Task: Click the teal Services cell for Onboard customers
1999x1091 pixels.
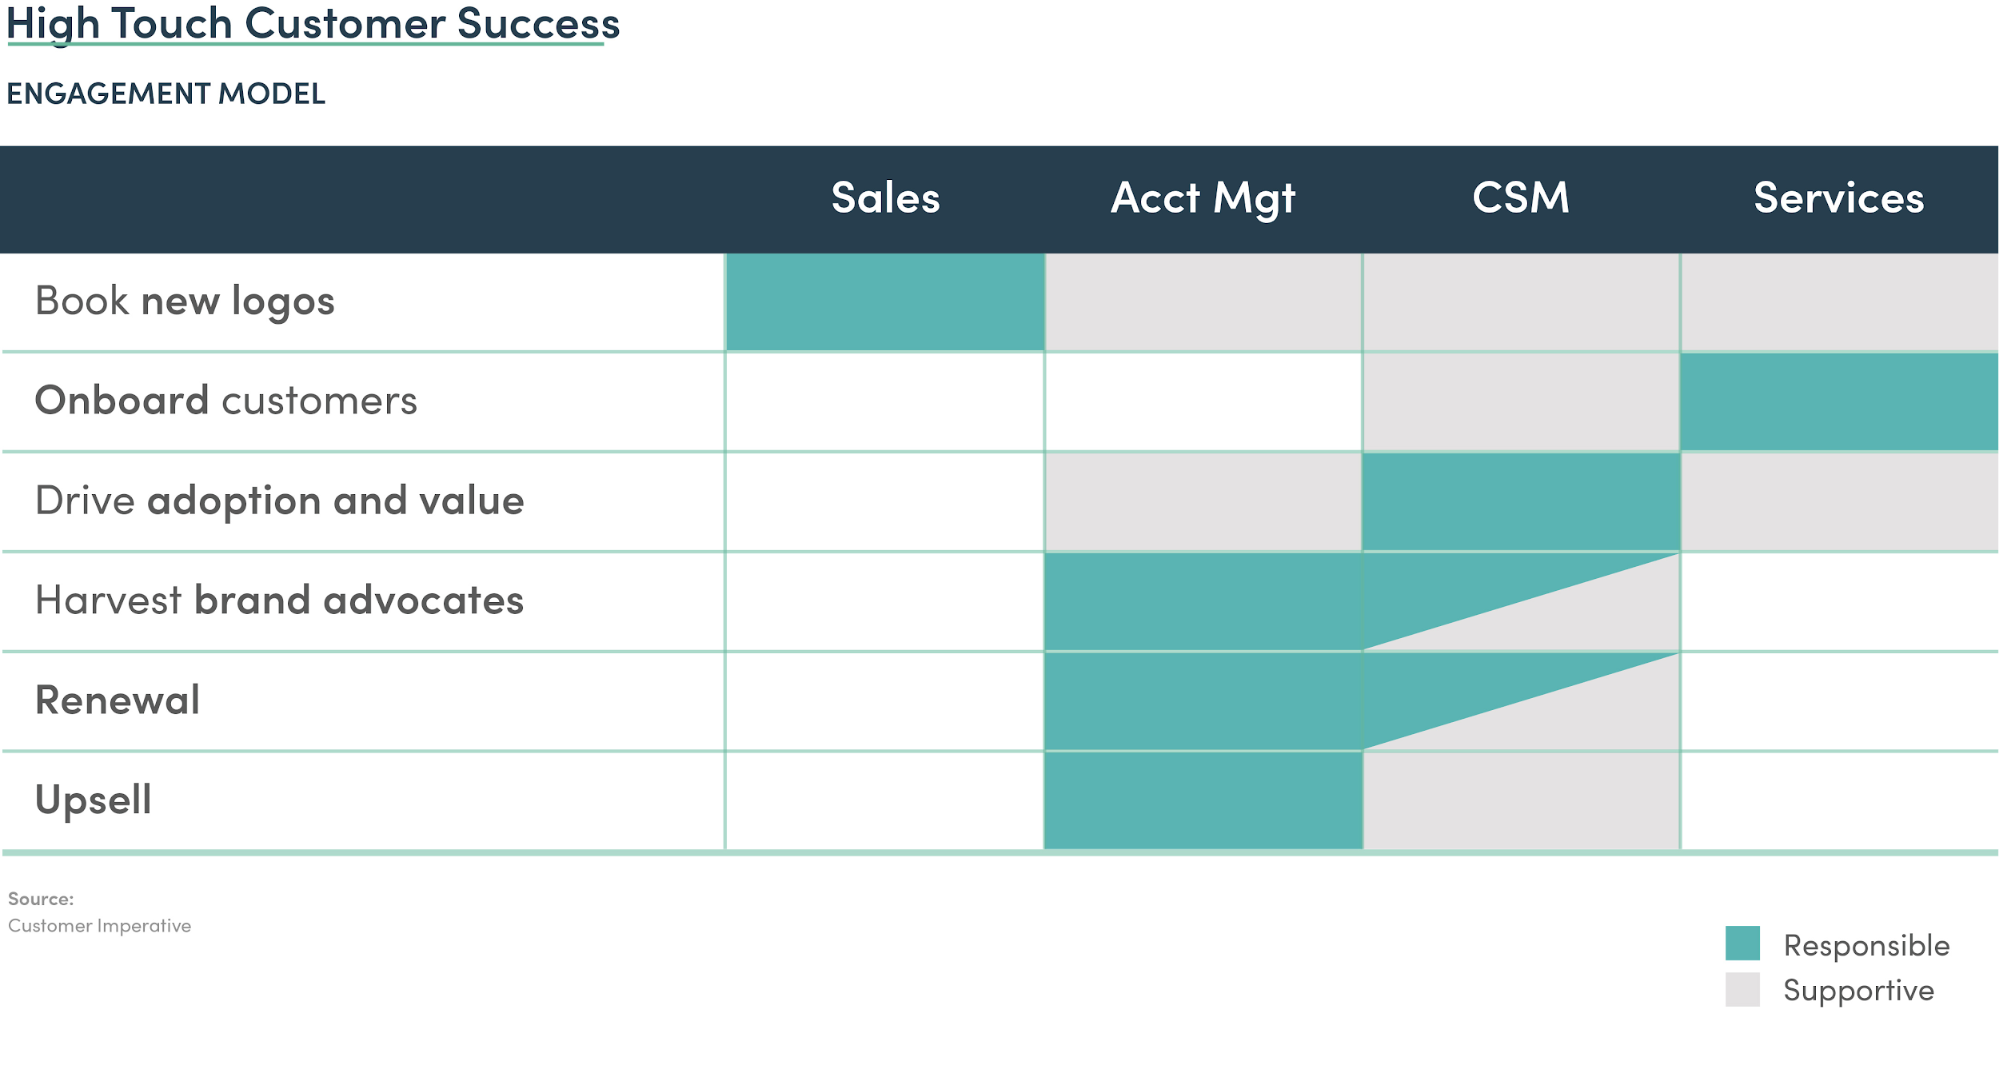Action: 1838,402
